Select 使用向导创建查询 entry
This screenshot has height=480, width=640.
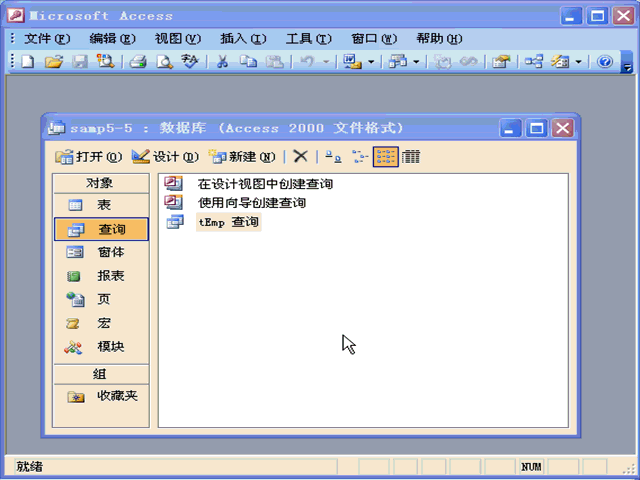252,202
